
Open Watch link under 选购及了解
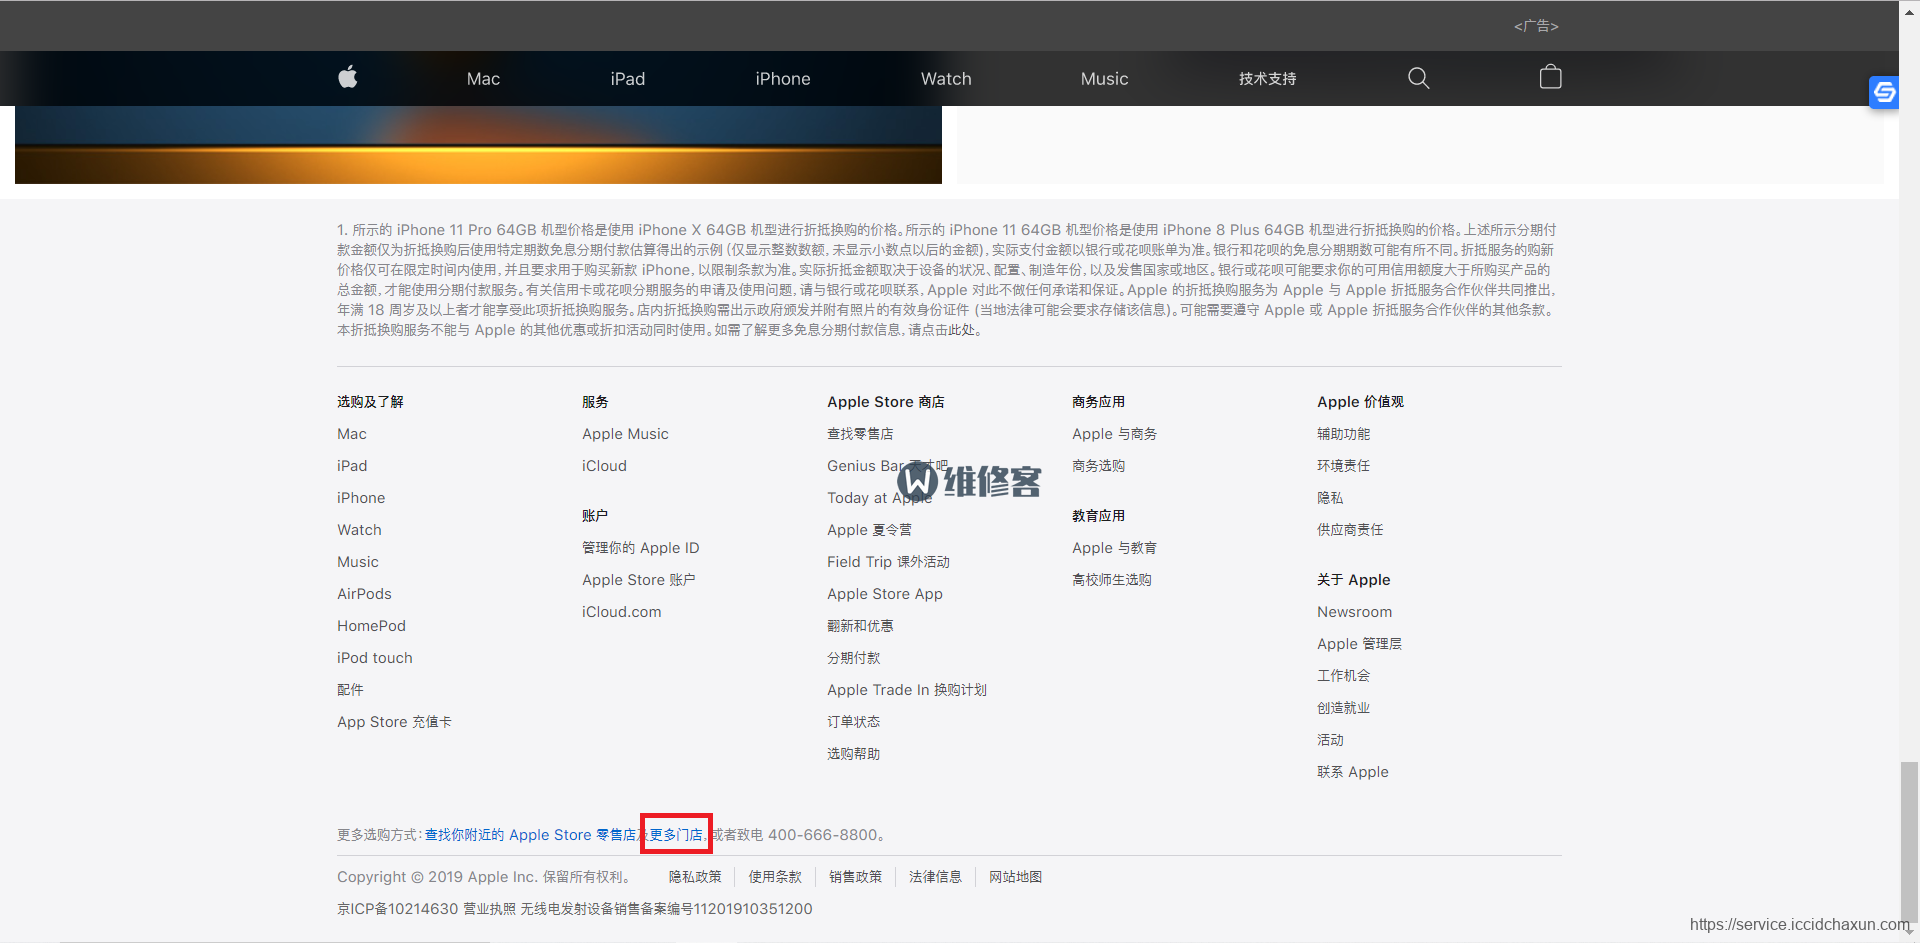[x=359, y=530]
